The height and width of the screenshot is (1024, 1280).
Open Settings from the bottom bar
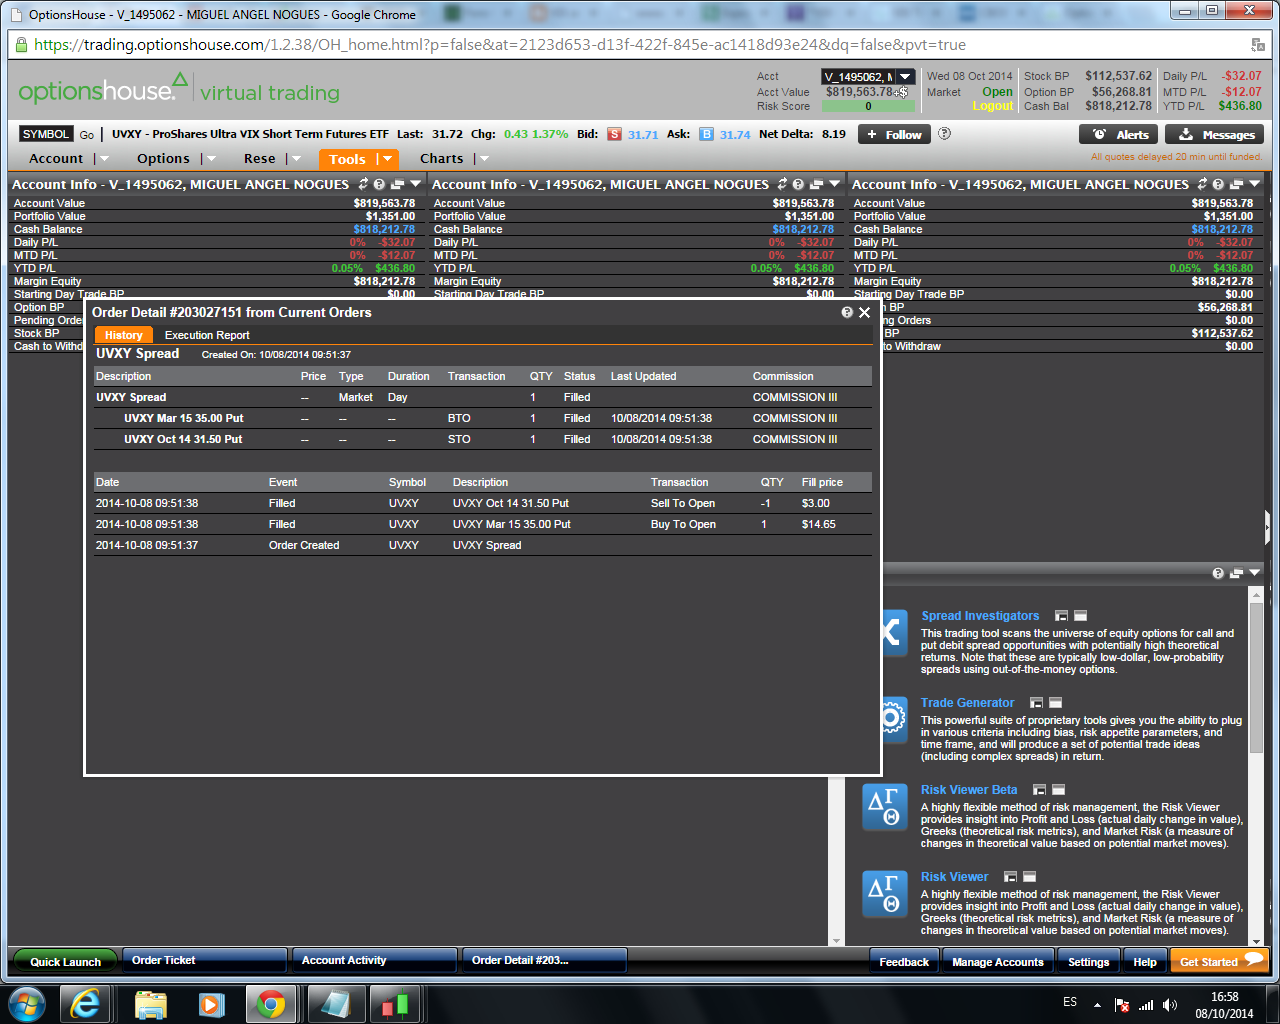[x=1088, y=962]
